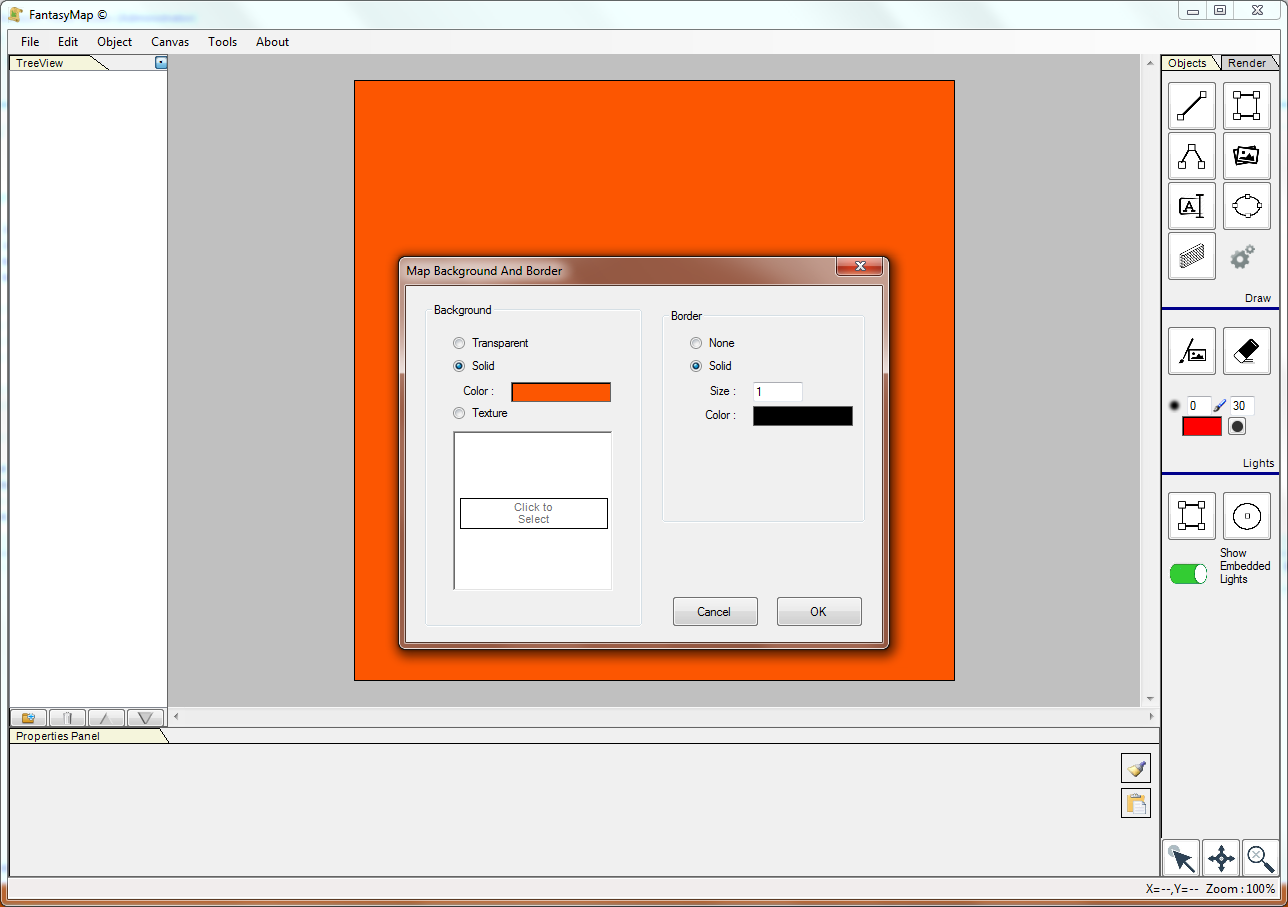The height and width of the screenshot is (907, 1288).
Task: Open the Edit menu
Action: [68, 42]
